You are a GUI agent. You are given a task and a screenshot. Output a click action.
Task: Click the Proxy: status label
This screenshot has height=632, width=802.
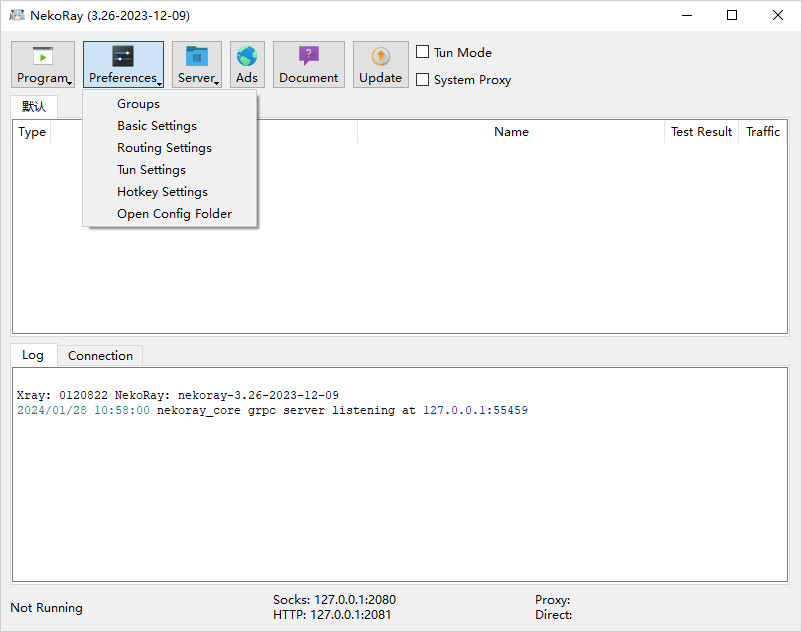pos(552,600)
